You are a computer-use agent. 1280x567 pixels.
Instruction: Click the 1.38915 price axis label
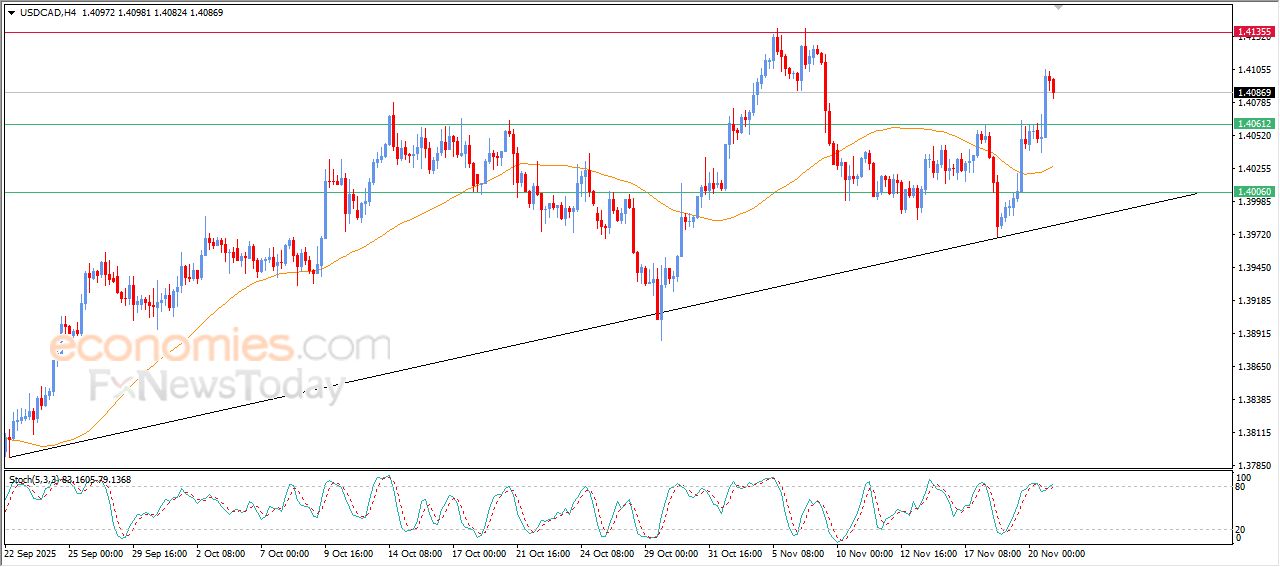click(x=1254, y=334)
